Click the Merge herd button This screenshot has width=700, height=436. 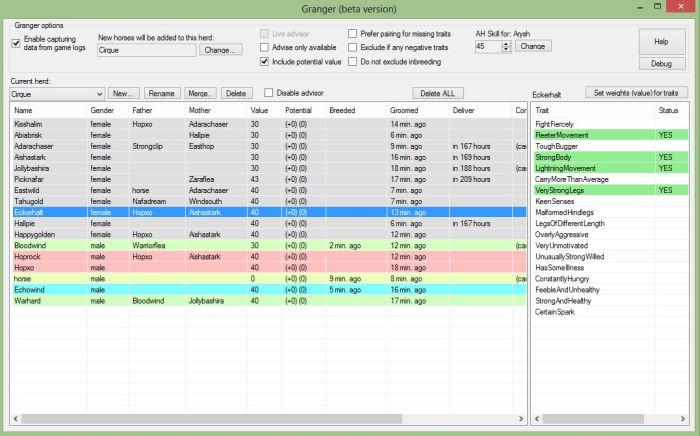[x=201, y=93]
